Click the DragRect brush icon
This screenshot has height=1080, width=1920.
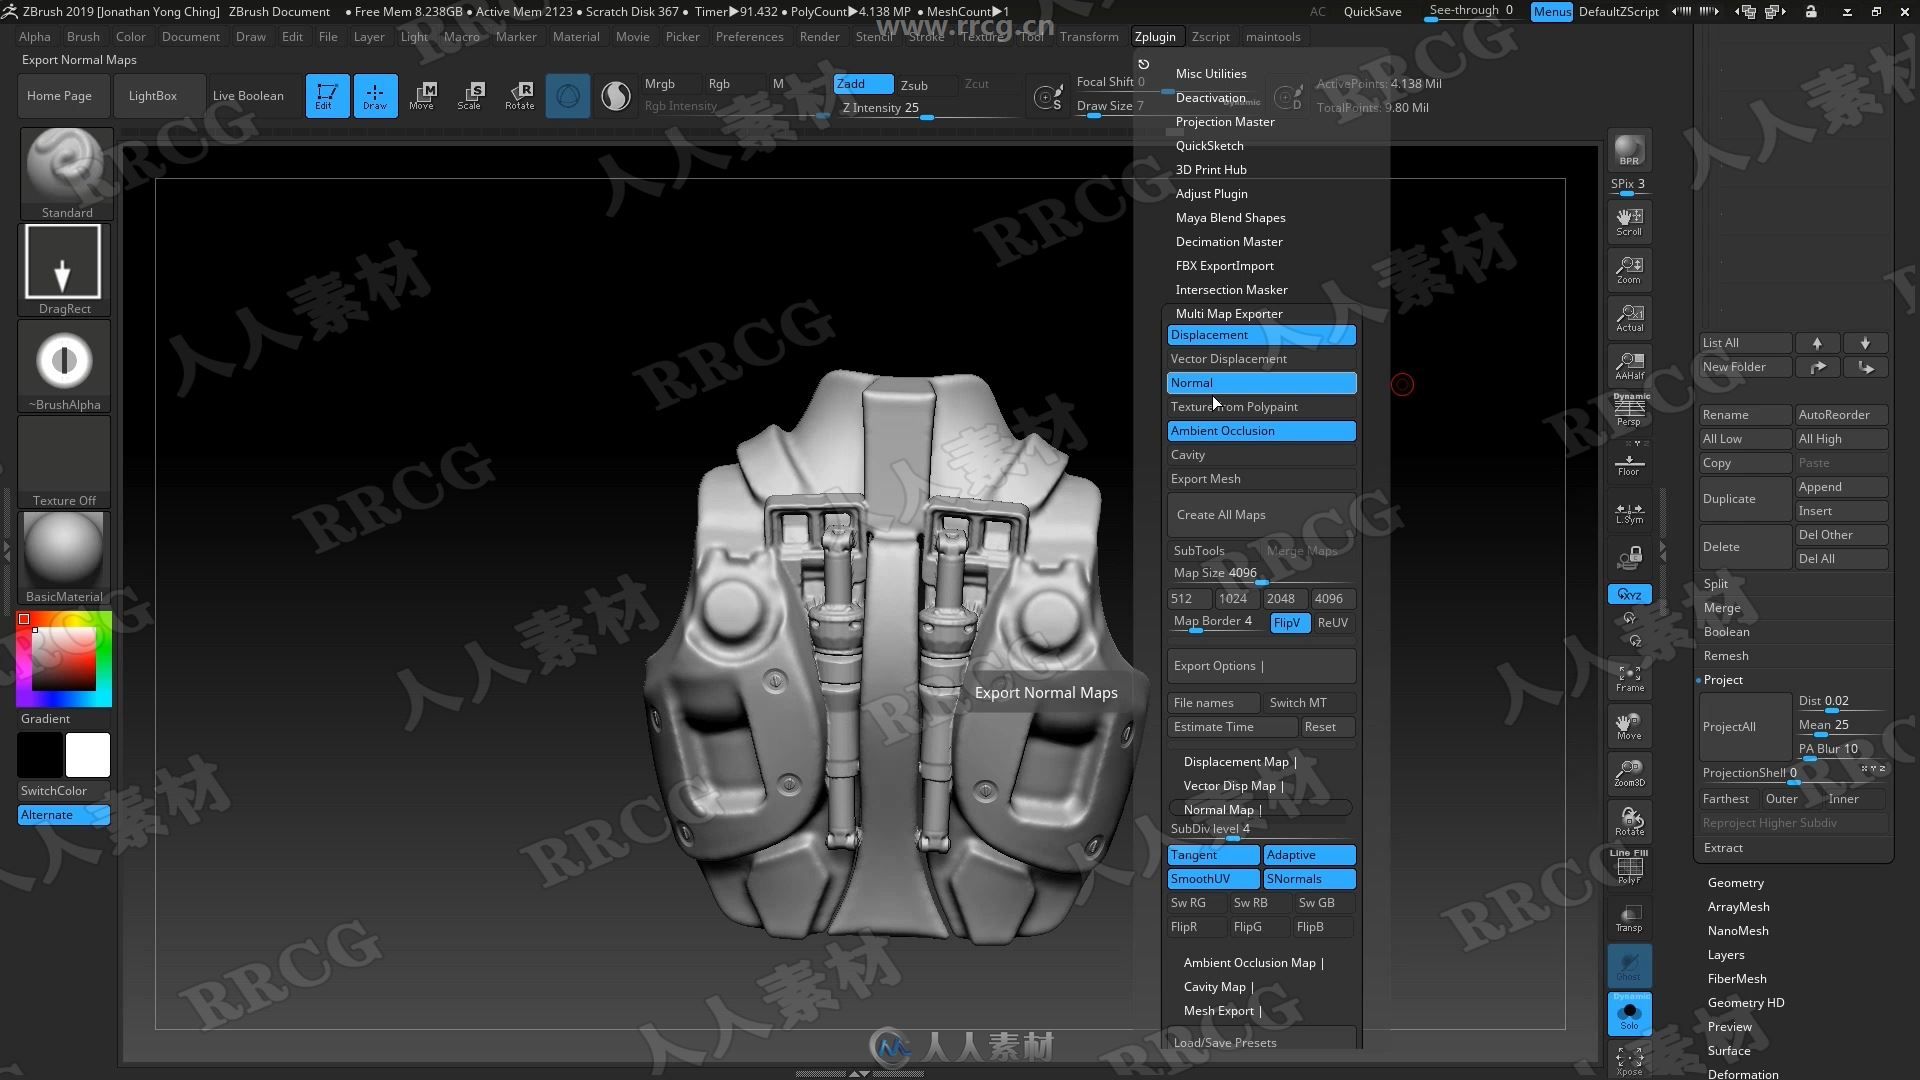tap(63, 273)
